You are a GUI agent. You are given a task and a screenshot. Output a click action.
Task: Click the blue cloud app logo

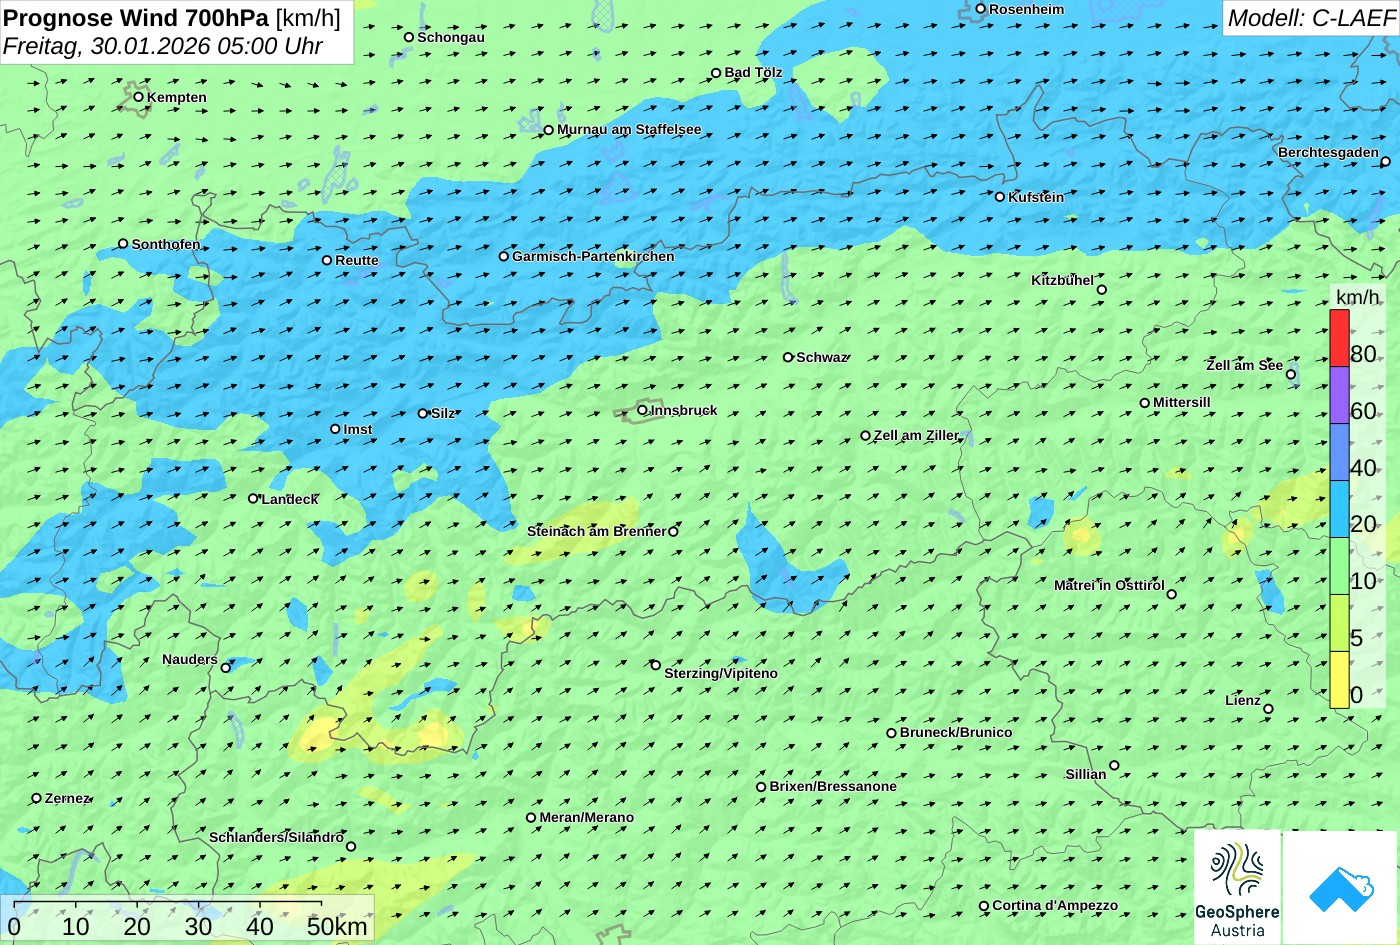1340,888
